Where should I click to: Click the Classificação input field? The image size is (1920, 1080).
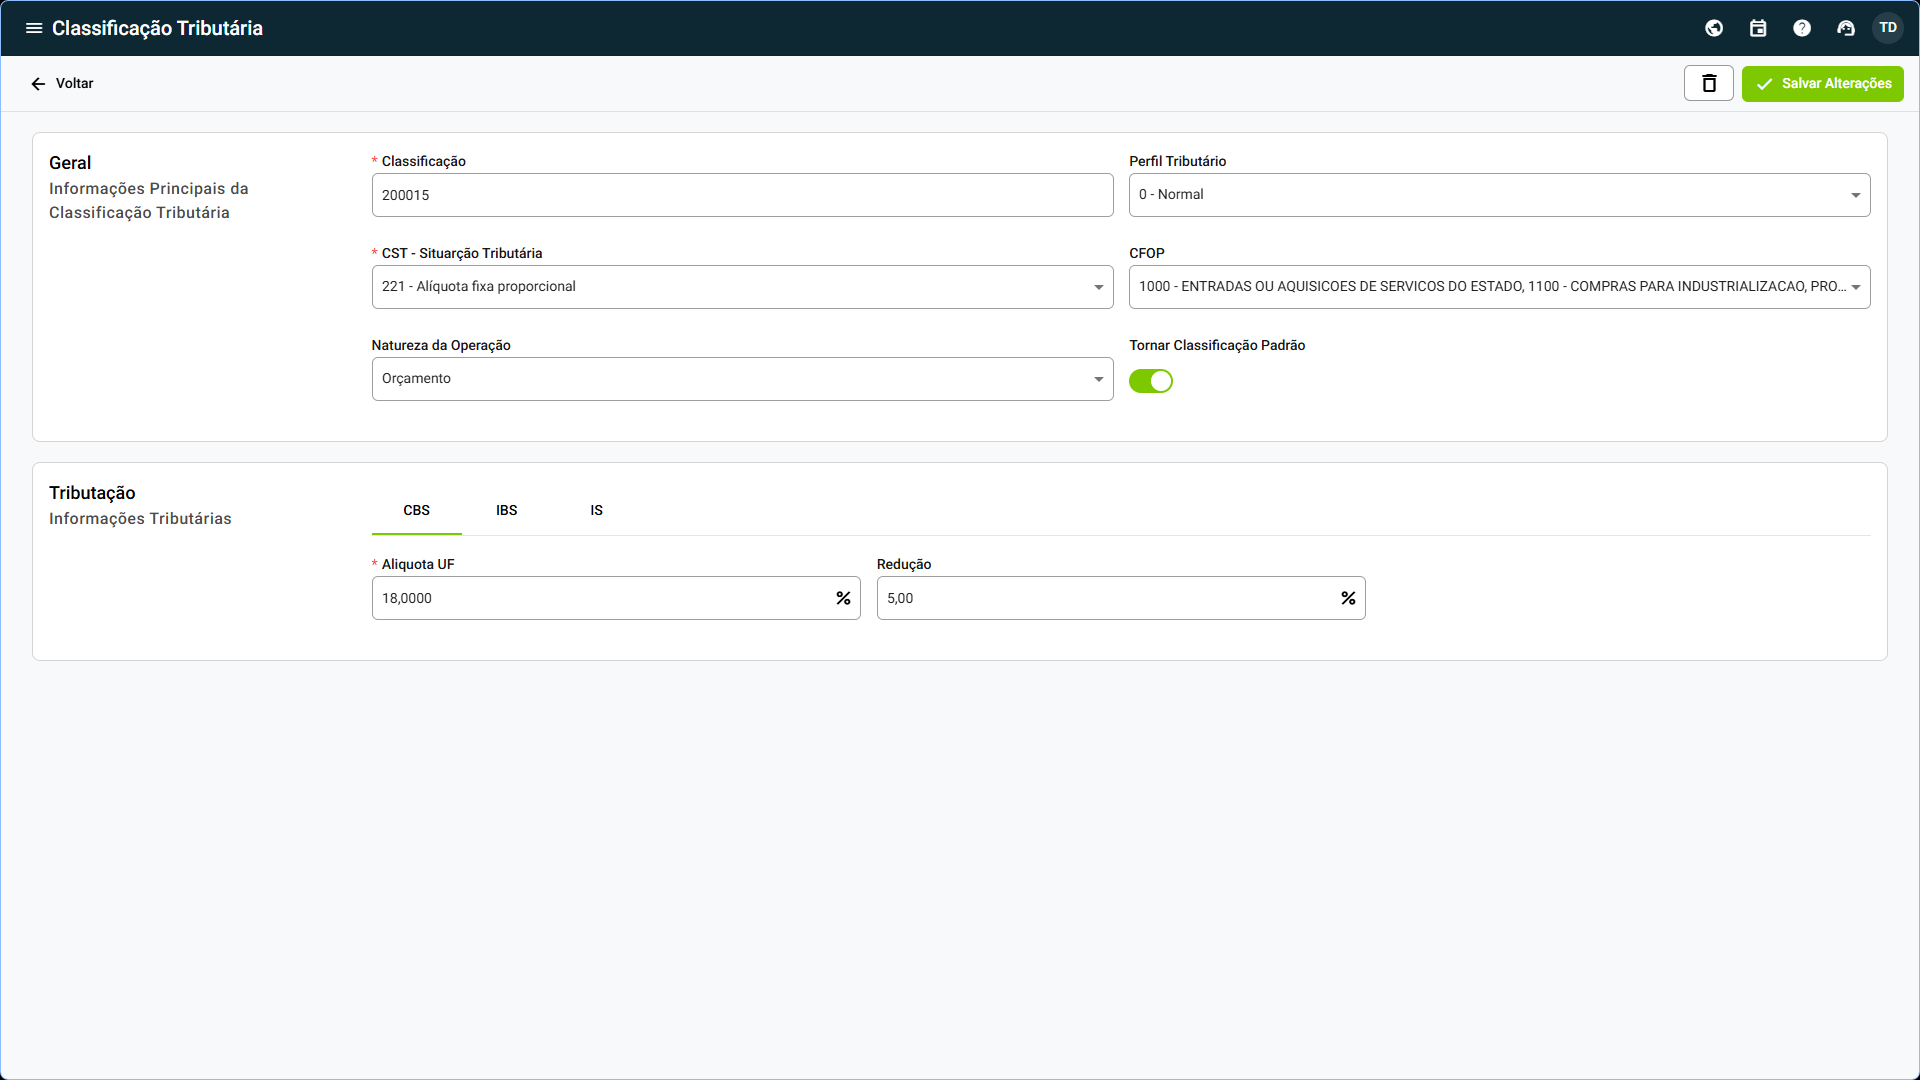[x=742, y=195]
